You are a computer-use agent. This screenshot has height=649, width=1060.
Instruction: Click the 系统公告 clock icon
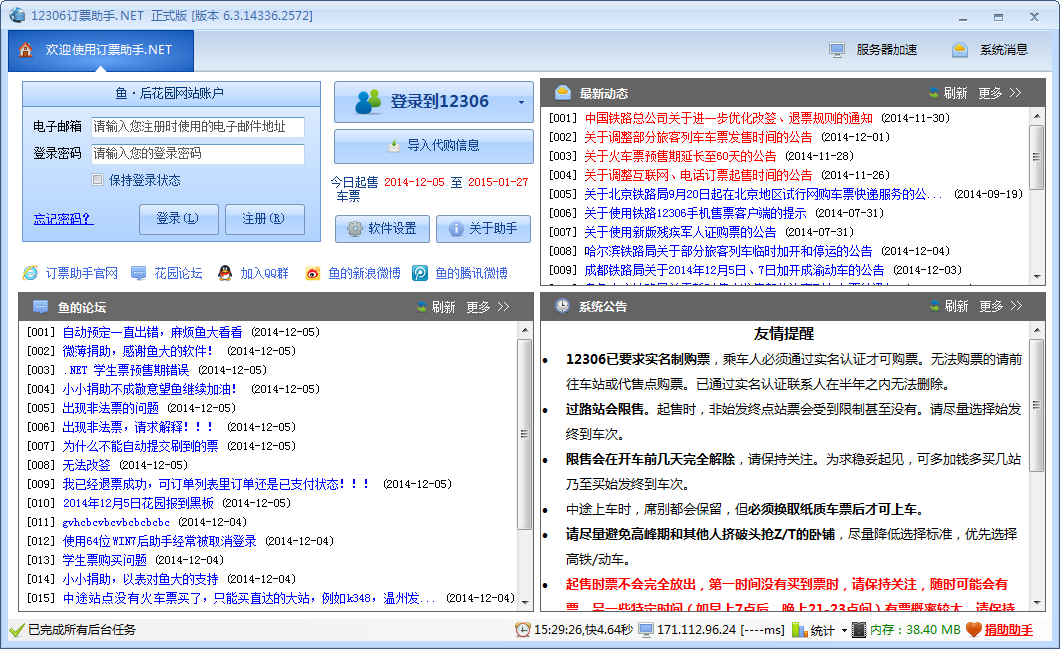coord(562,306)
